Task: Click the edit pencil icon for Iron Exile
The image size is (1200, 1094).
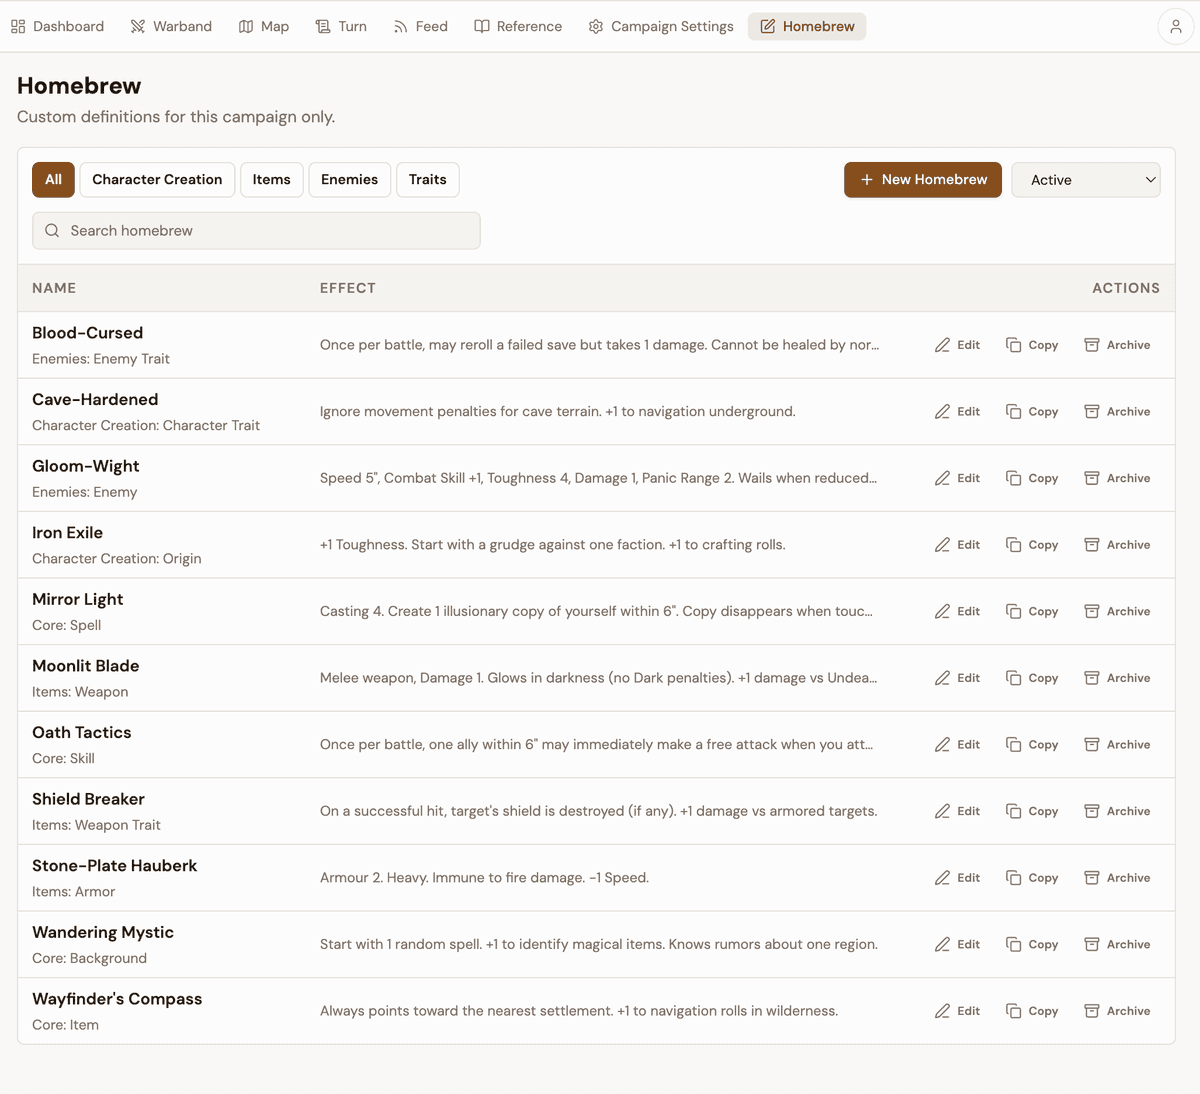Action: (942, 545)
